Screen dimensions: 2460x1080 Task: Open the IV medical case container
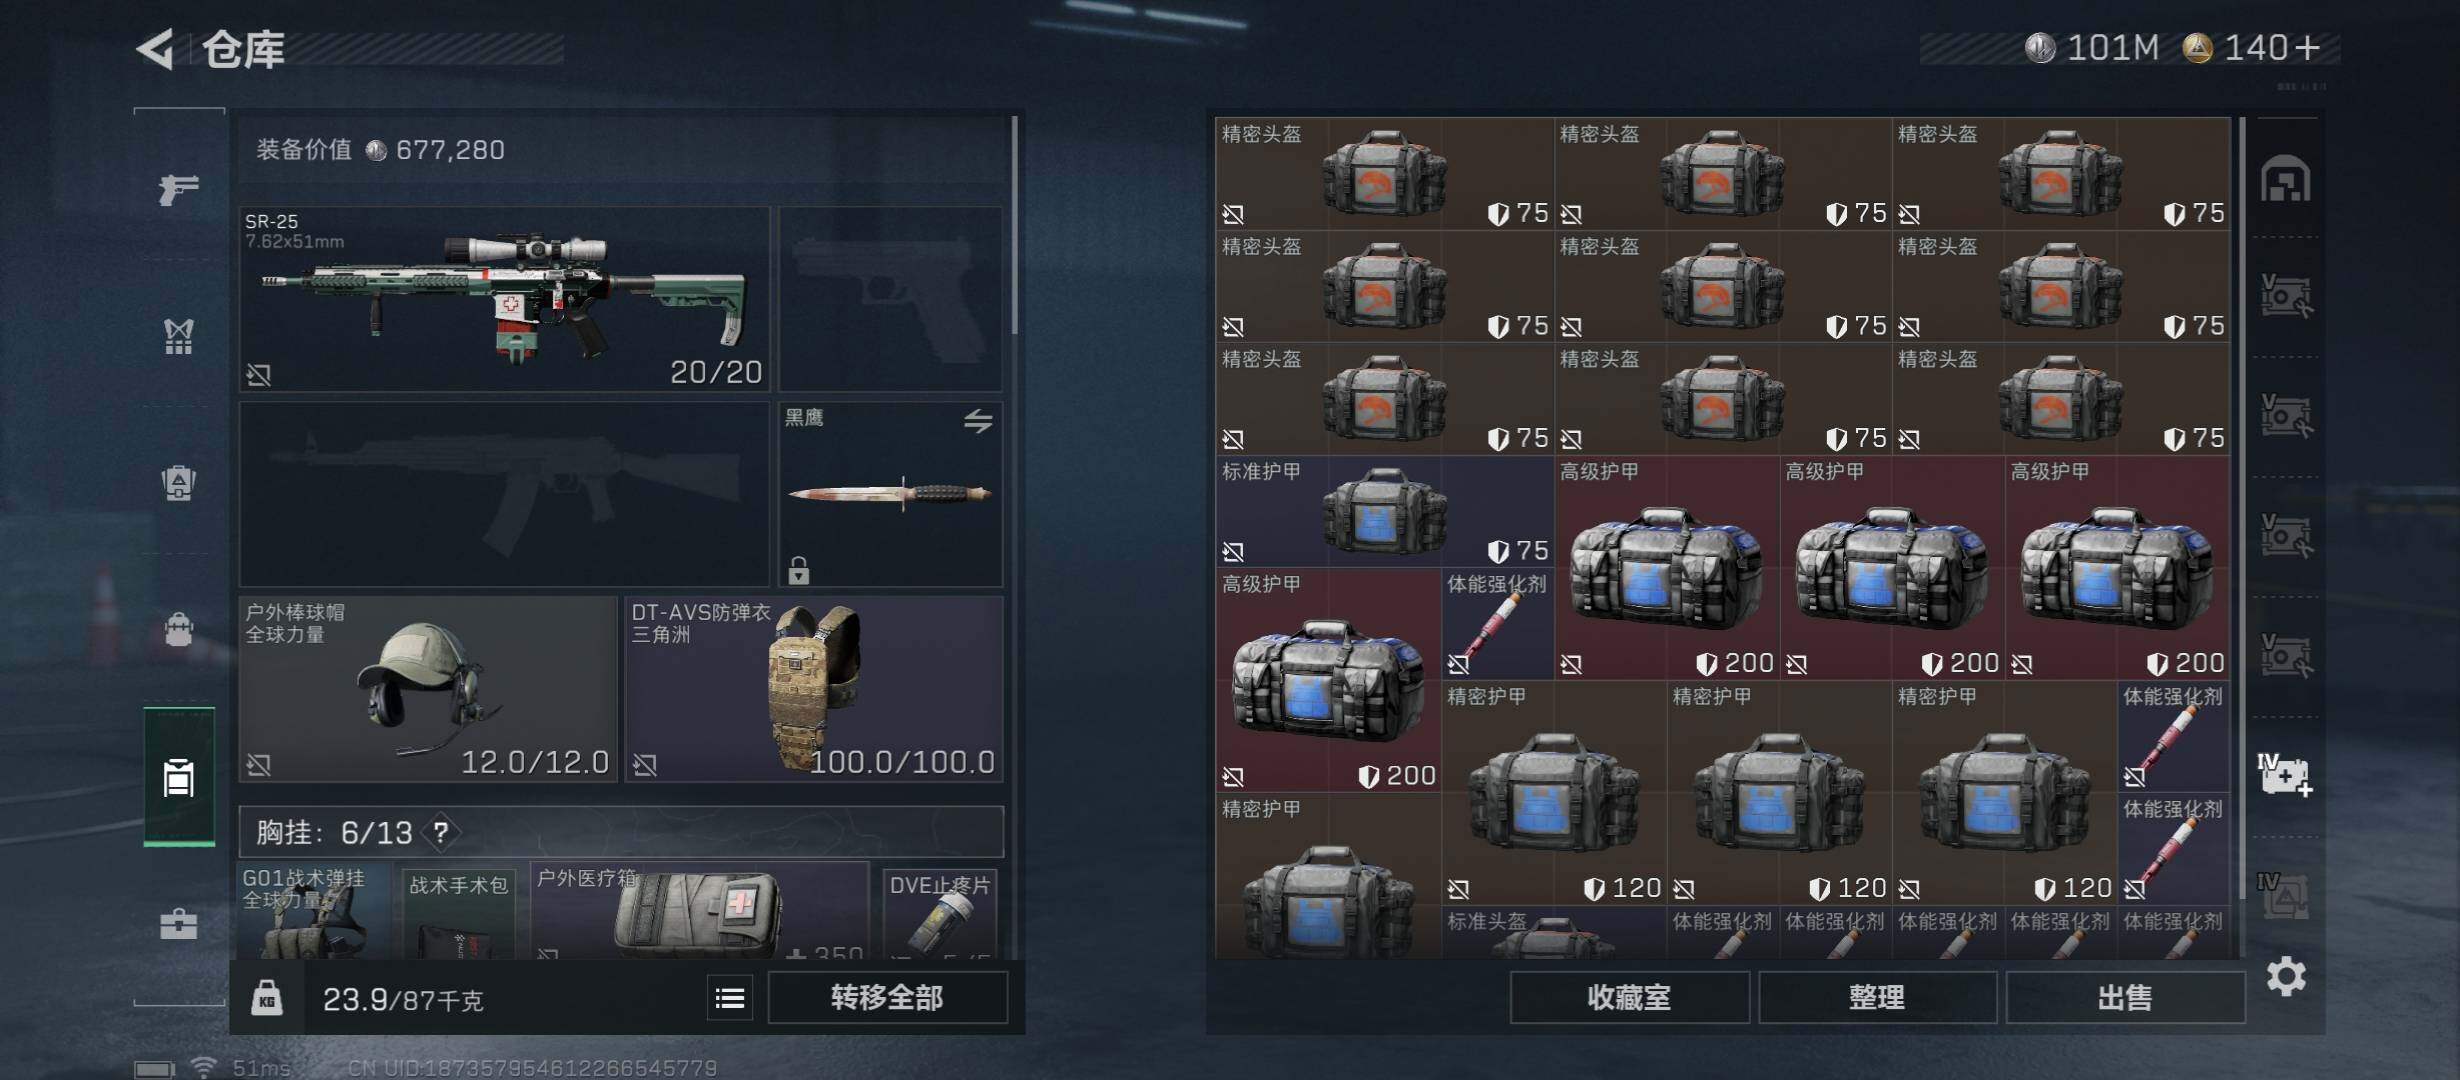click(2286, 775)
